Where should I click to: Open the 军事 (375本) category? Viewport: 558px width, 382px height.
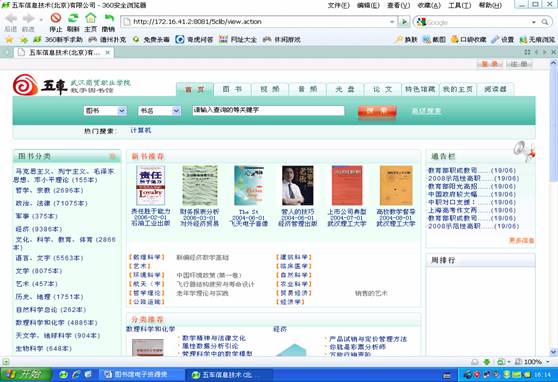tap(37, 216)
